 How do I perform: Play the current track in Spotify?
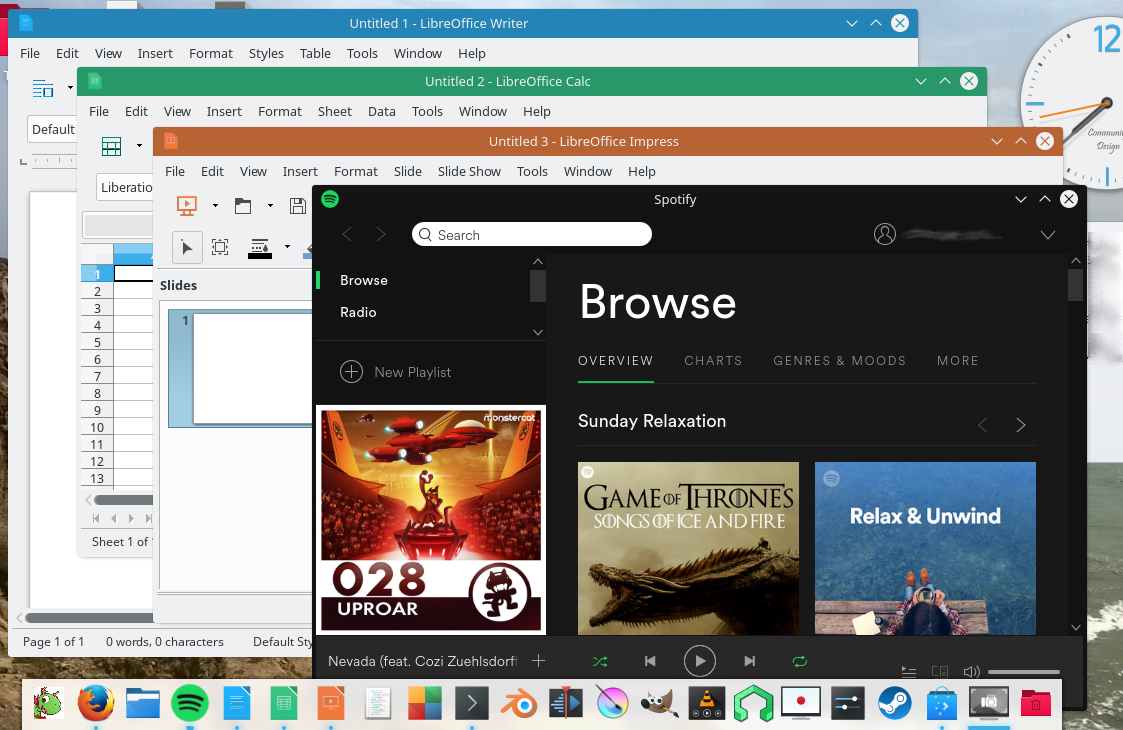pyautogui.click(x=700, y=661)
